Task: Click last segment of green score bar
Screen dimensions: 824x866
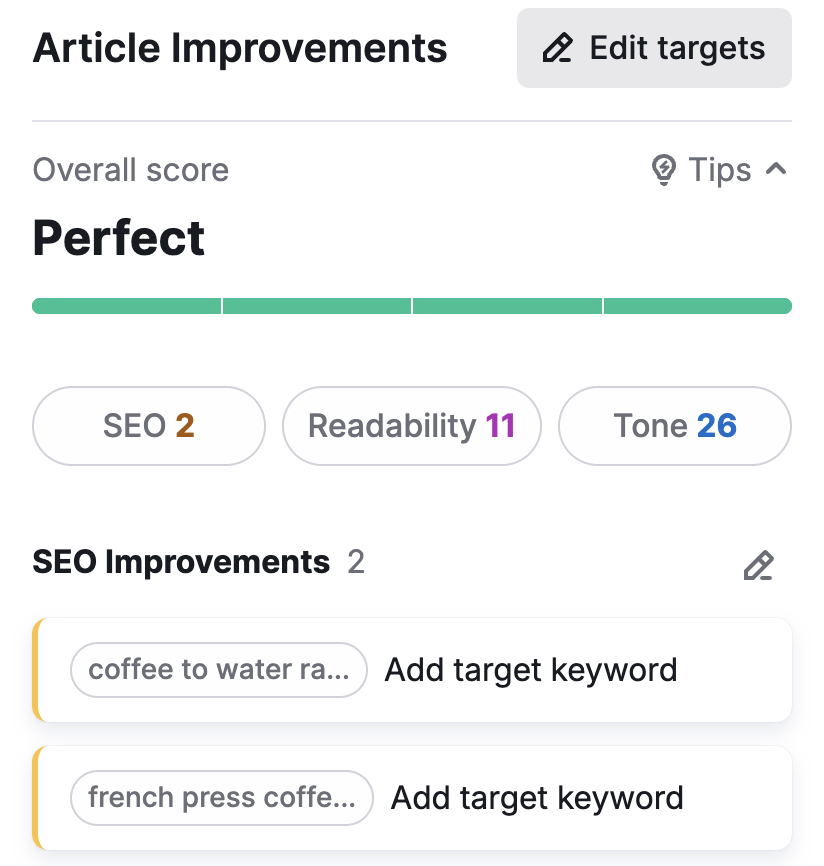Action: 697,306
